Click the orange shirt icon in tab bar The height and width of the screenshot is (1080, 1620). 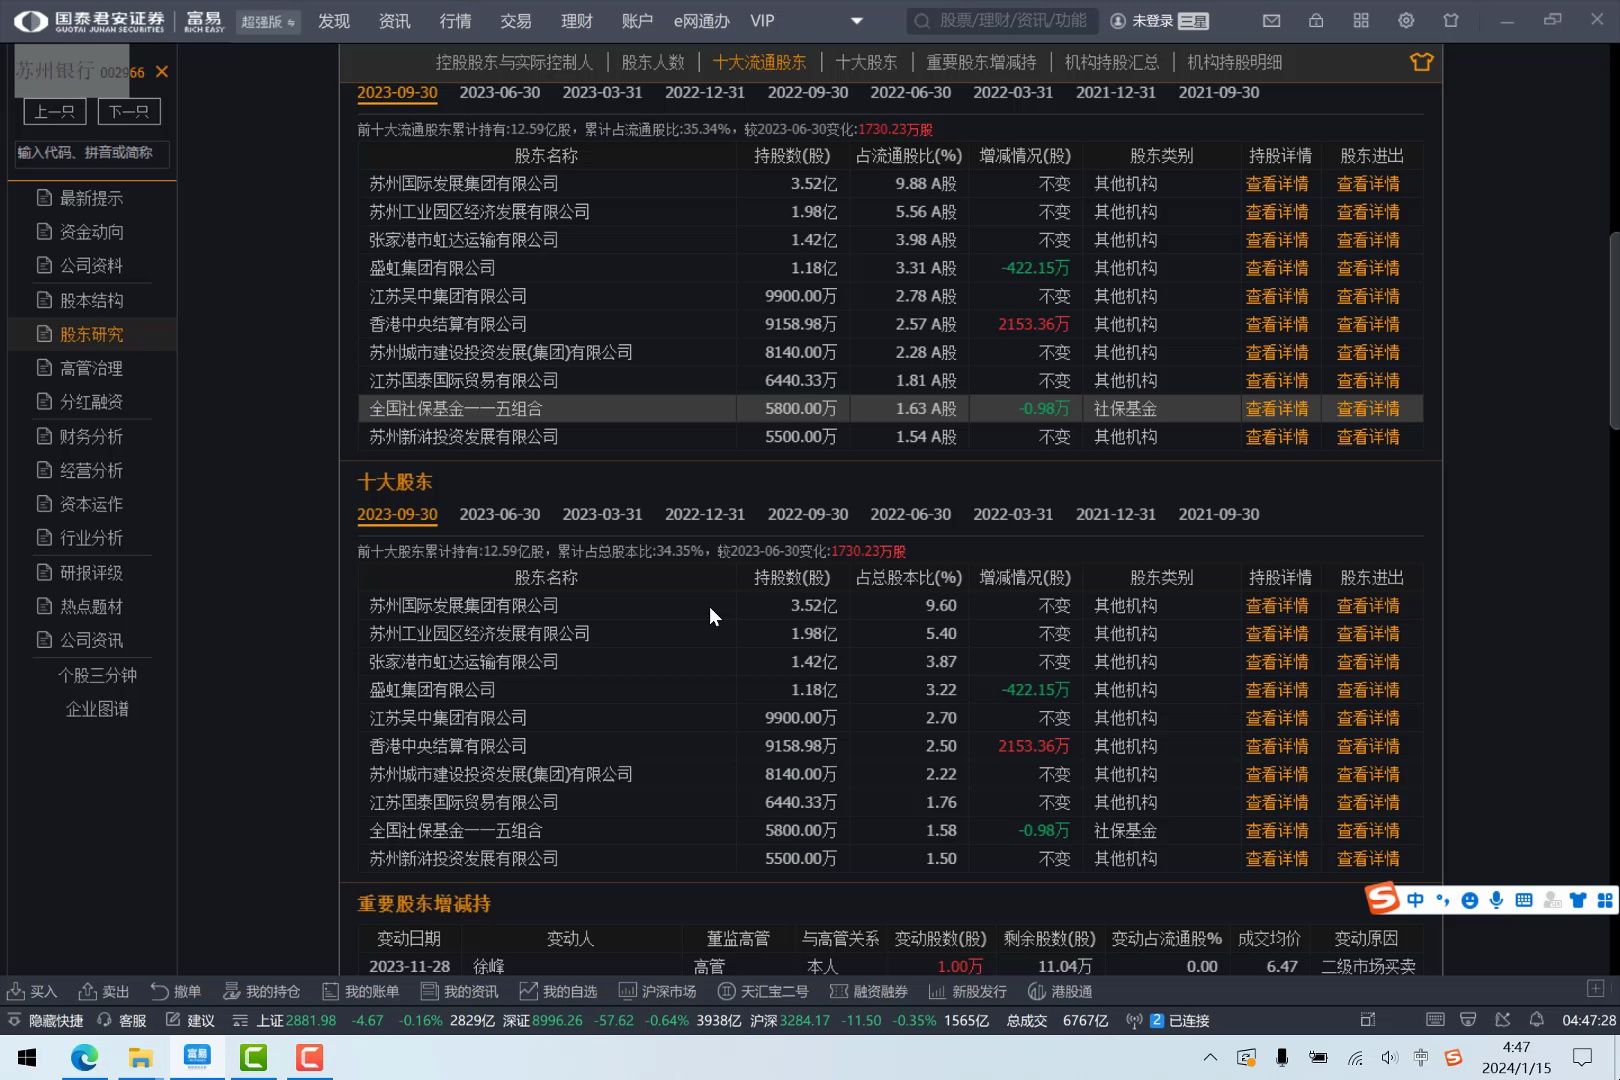point(1421,62)
